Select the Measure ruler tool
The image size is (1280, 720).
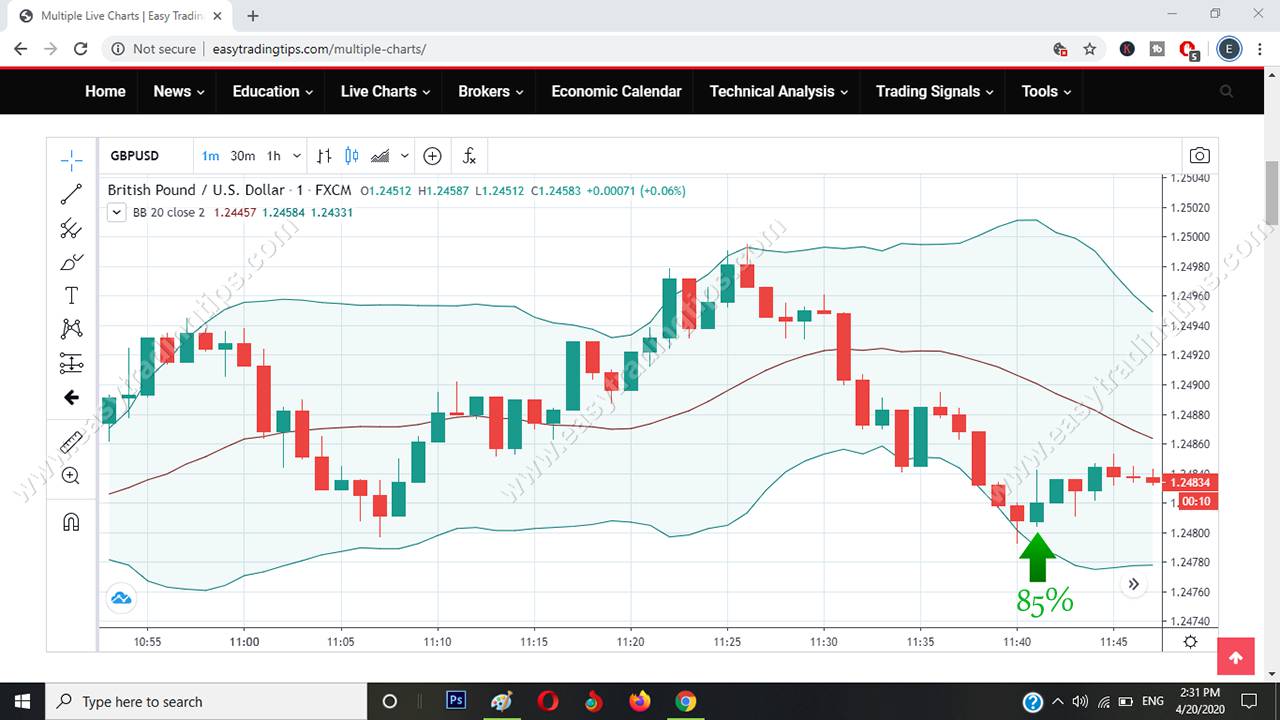point(70,441)
